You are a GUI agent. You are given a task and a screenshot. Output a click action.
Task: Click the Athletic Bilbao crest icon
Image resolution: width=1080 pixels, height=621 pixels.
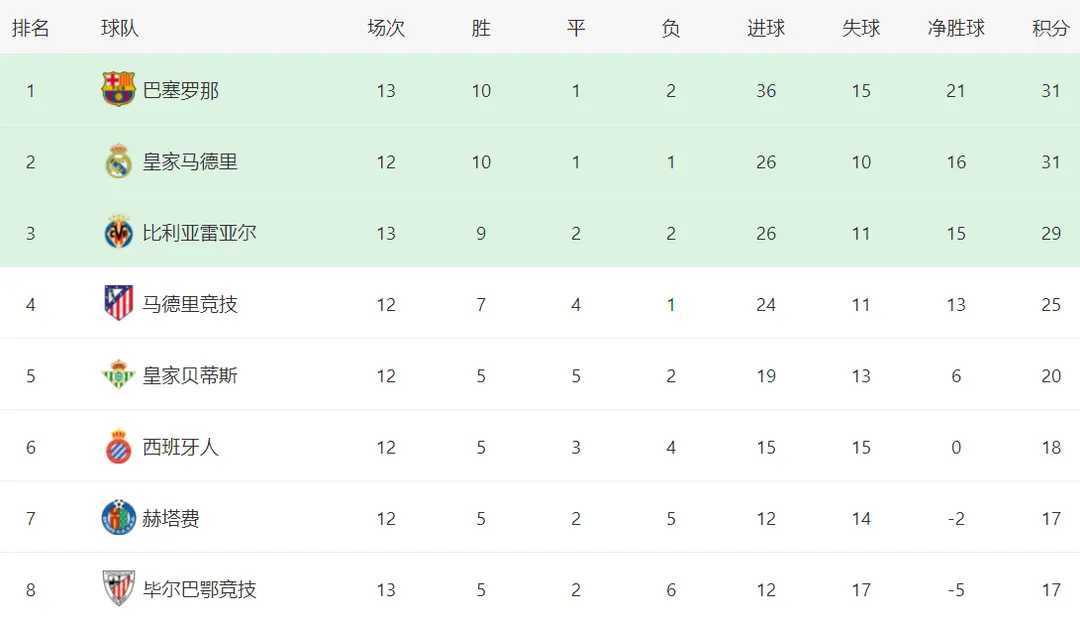click(118, 589)
